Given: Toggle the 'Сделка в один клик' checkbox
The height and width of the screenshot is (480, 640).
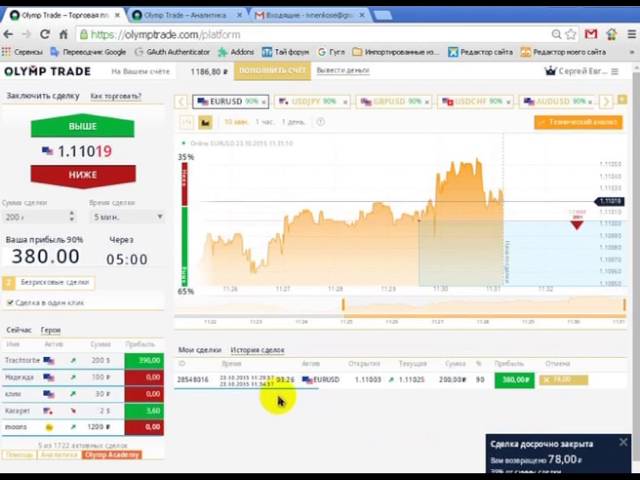Looking at the screenshot, I should pyautogui.click(x=10, y=302).
